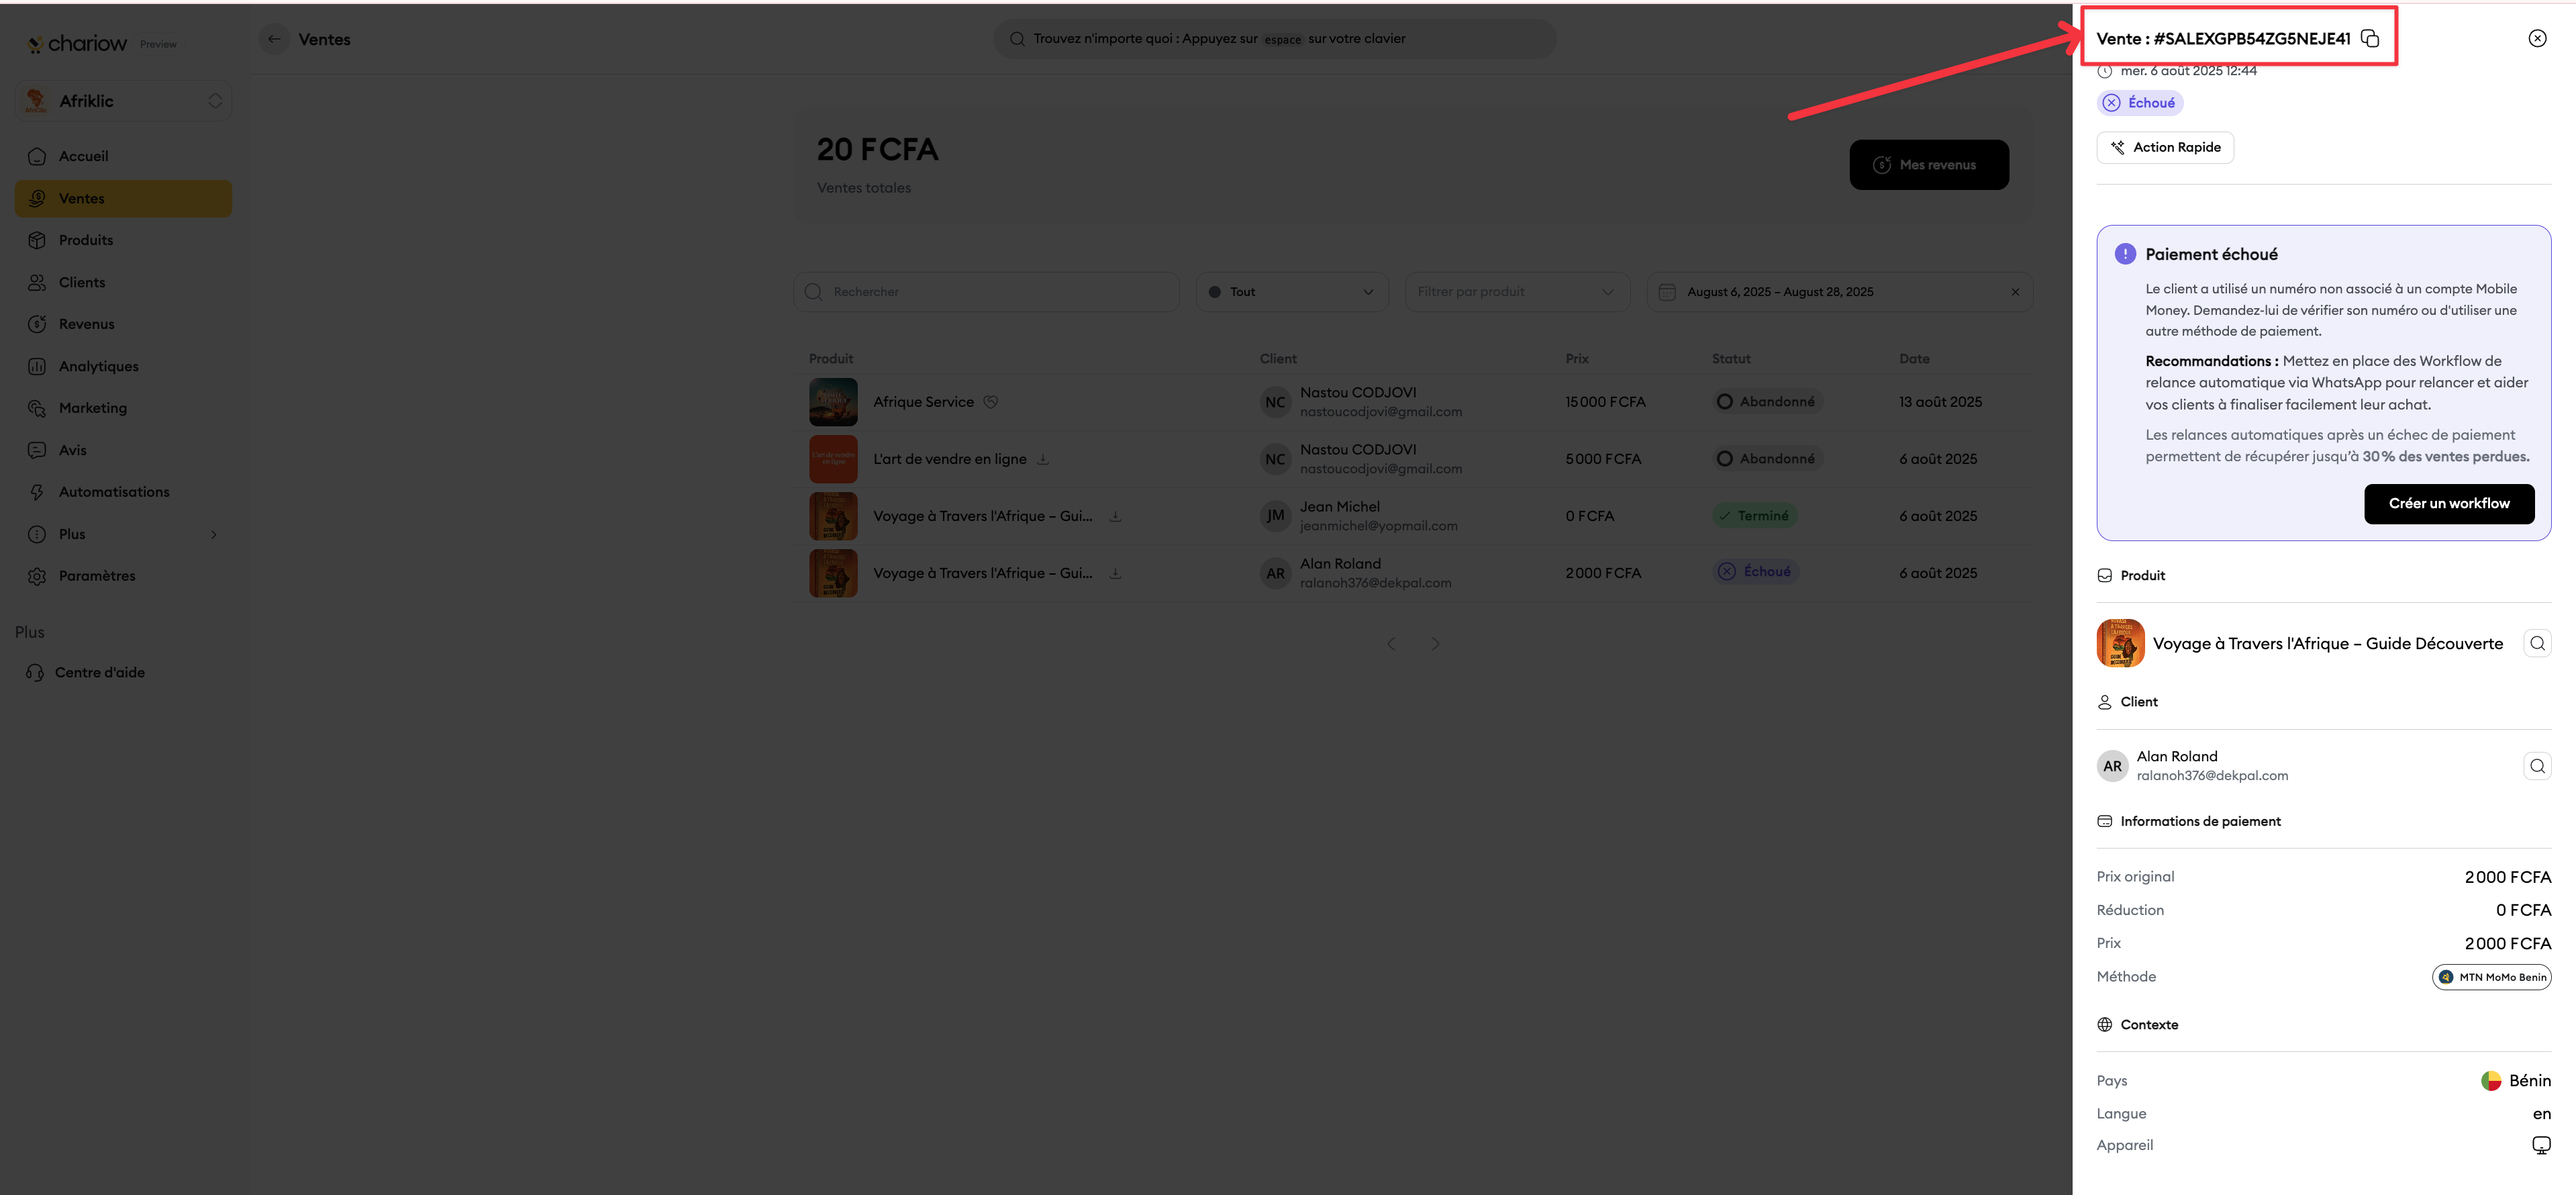Click the AR client avatar in the panel

click(2112, 766)
